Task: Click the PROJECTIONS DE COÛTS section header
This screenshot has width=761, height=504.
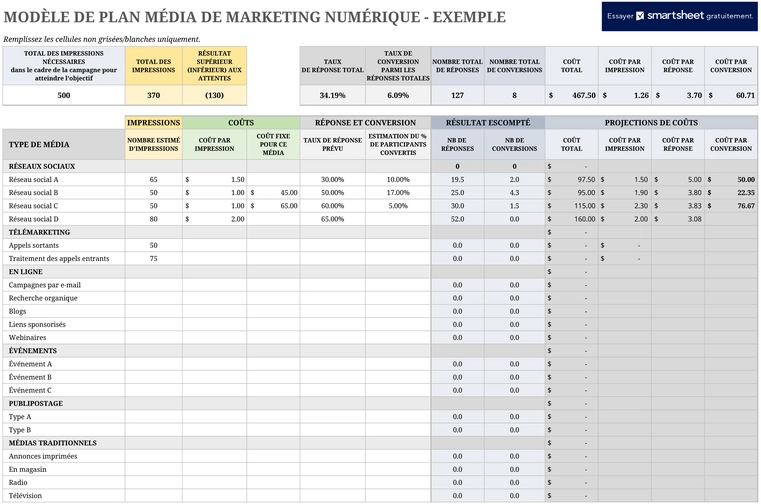Action: [651, 122]
